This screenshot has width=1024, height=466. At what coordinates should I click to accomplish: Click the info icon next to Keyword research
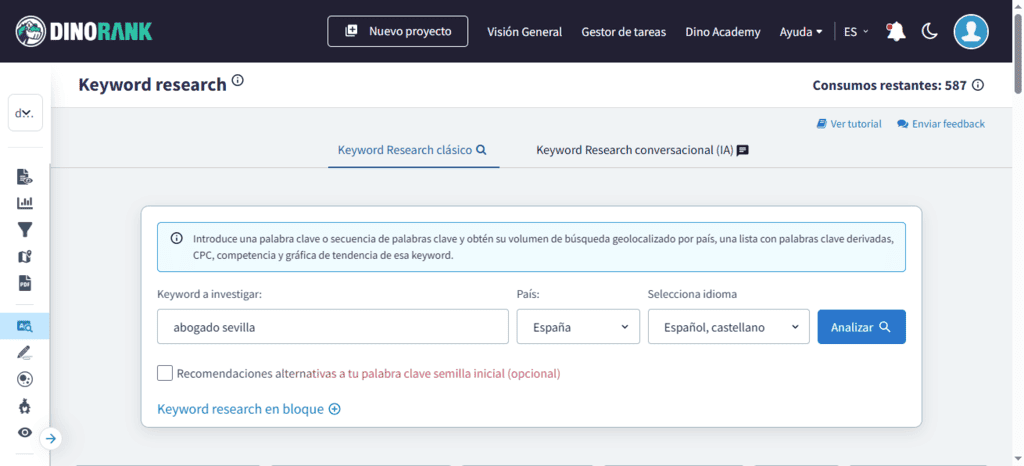(237, 81)
